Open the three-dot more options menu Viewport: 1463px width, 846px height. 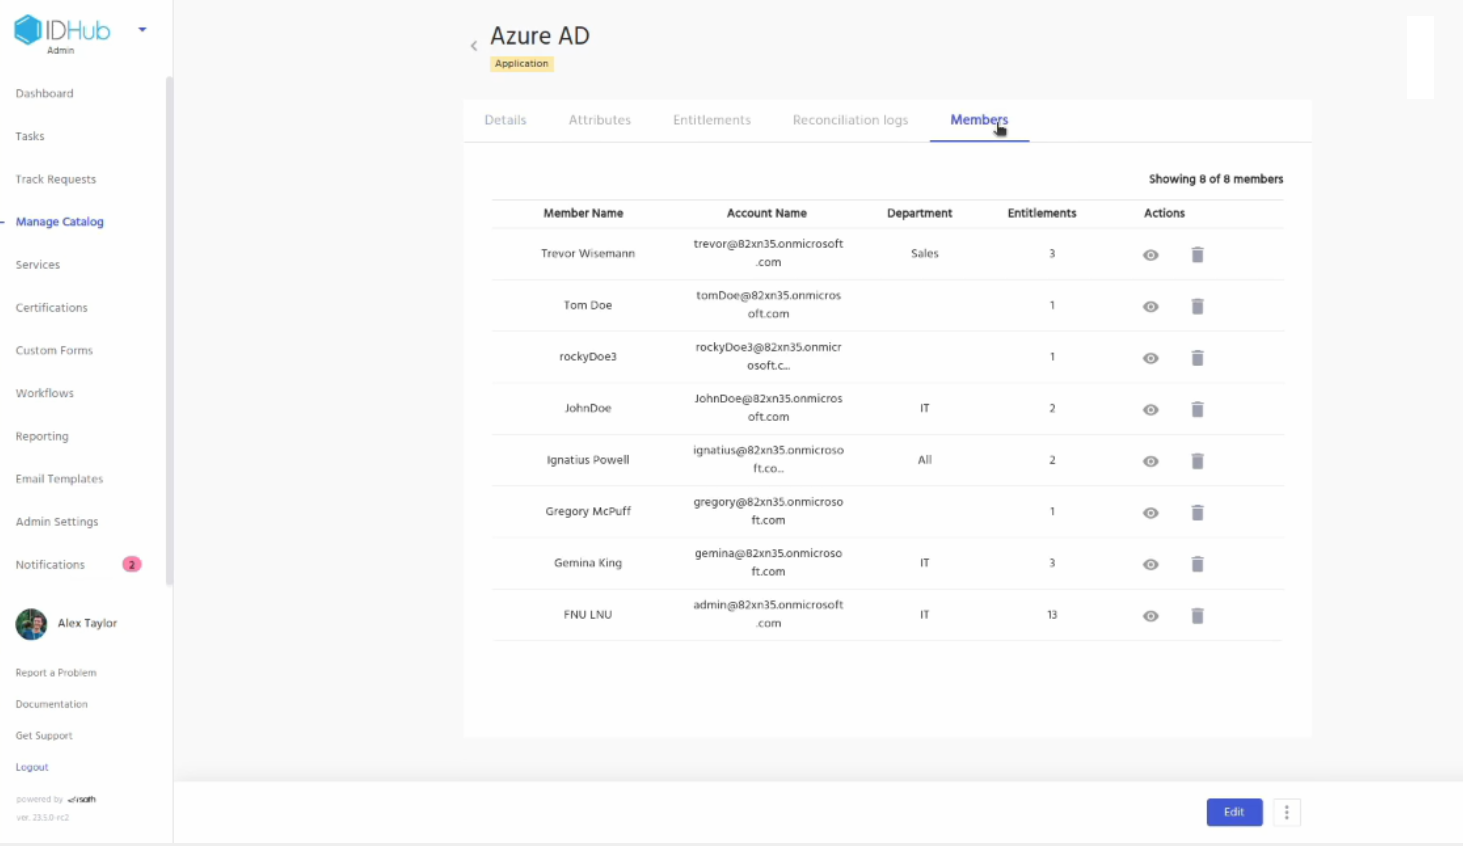click(x=1287, y=812)
